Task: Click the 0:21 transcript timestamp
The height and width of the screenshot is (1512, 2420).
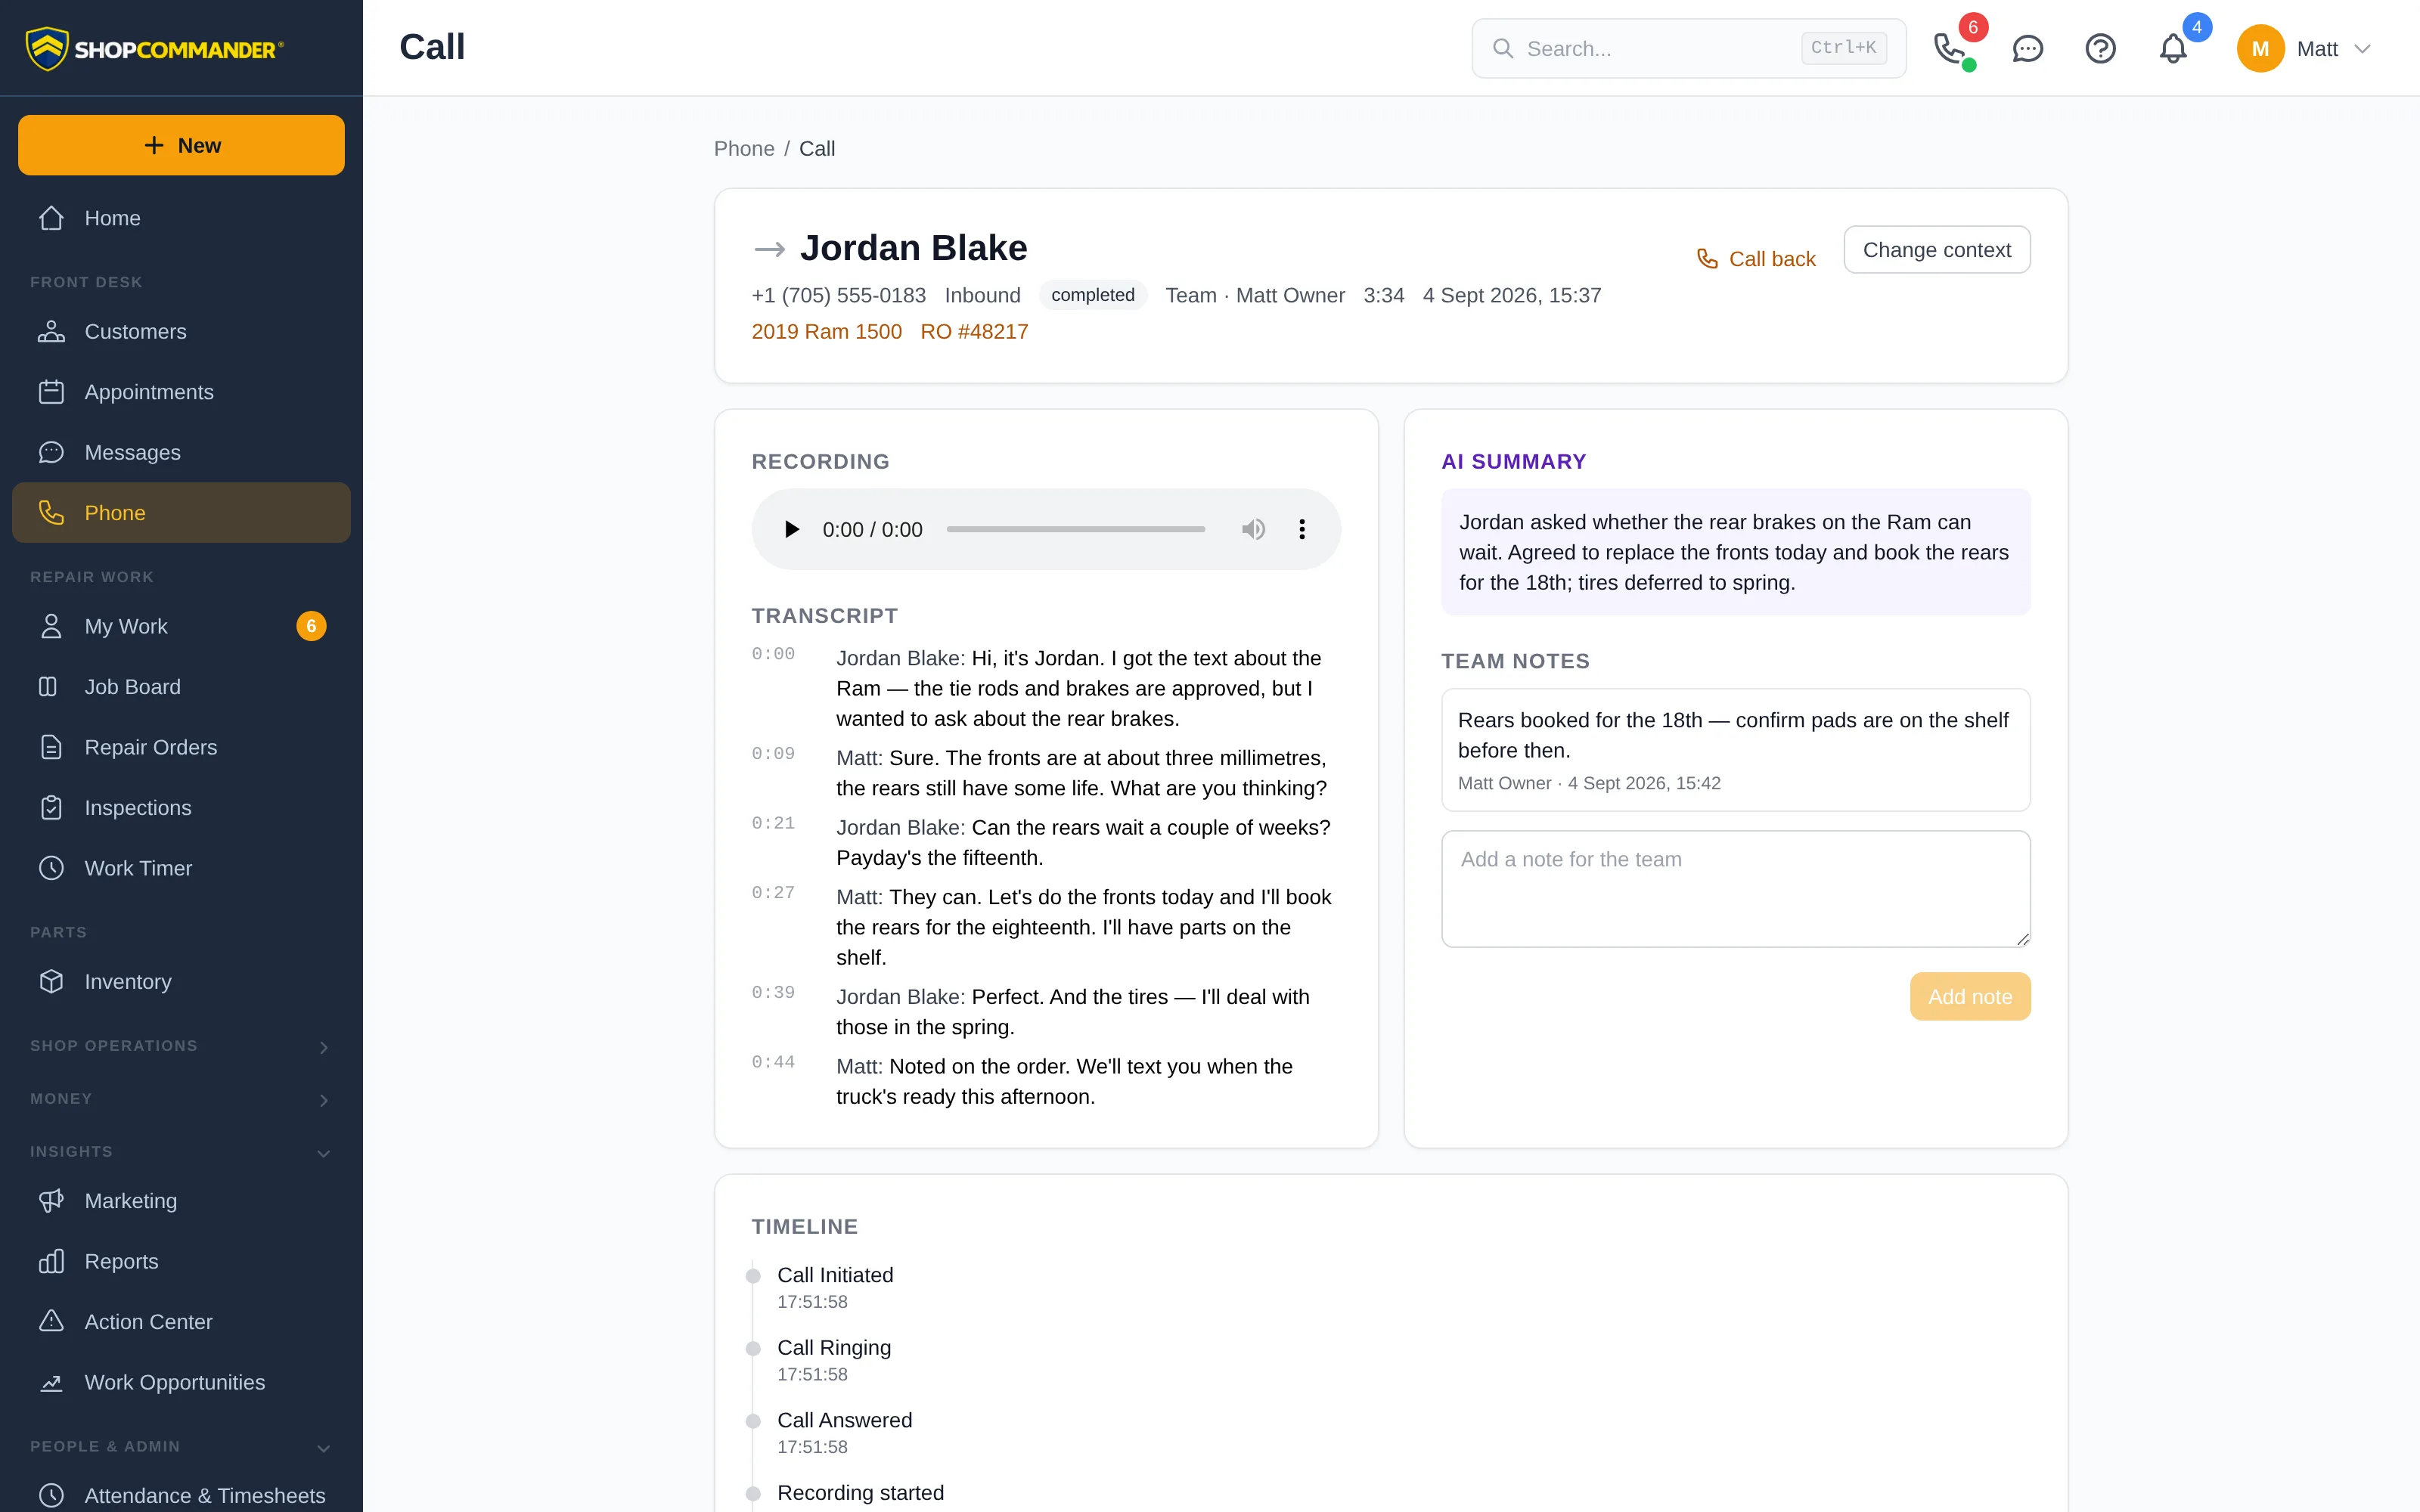Action: [773, 823]
